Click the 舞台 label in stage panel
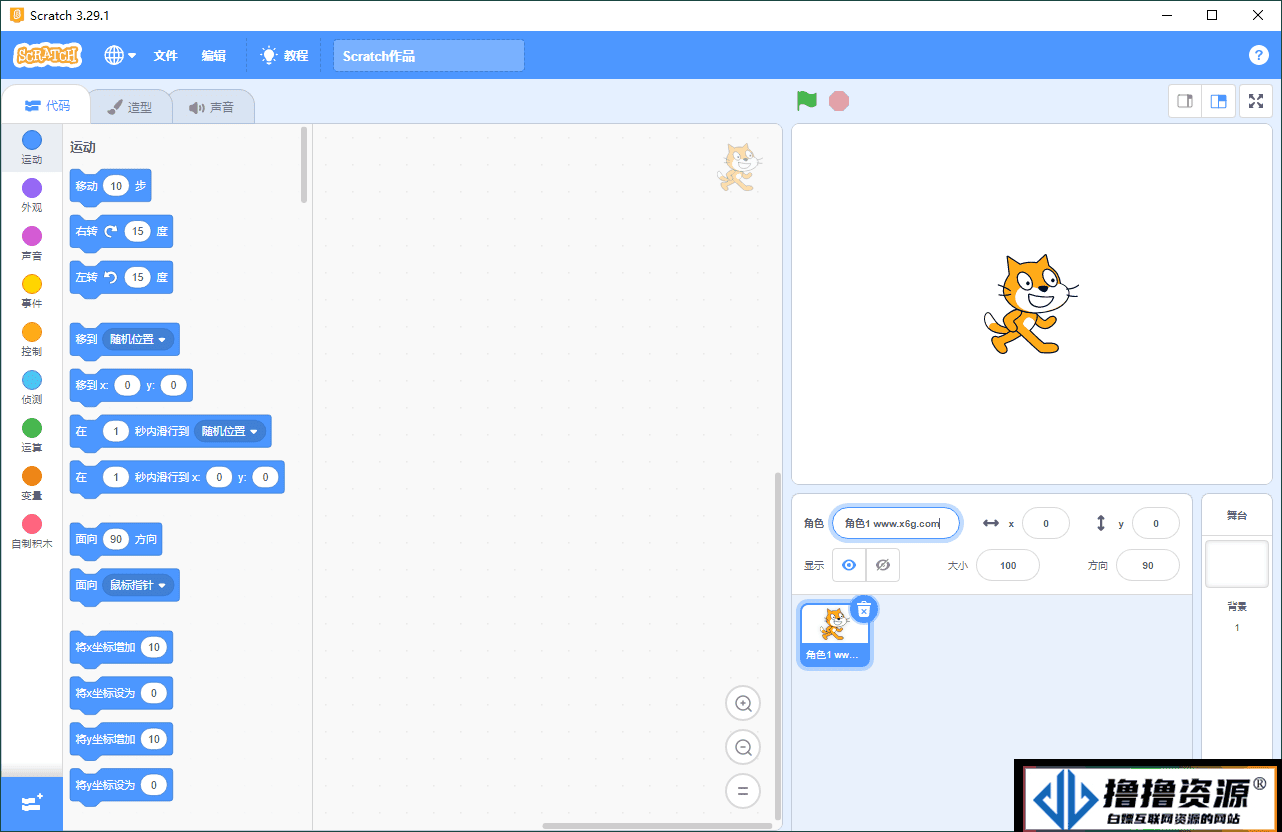Image resolution: width=1282 pixels, height=832 pixels. 1237,515
